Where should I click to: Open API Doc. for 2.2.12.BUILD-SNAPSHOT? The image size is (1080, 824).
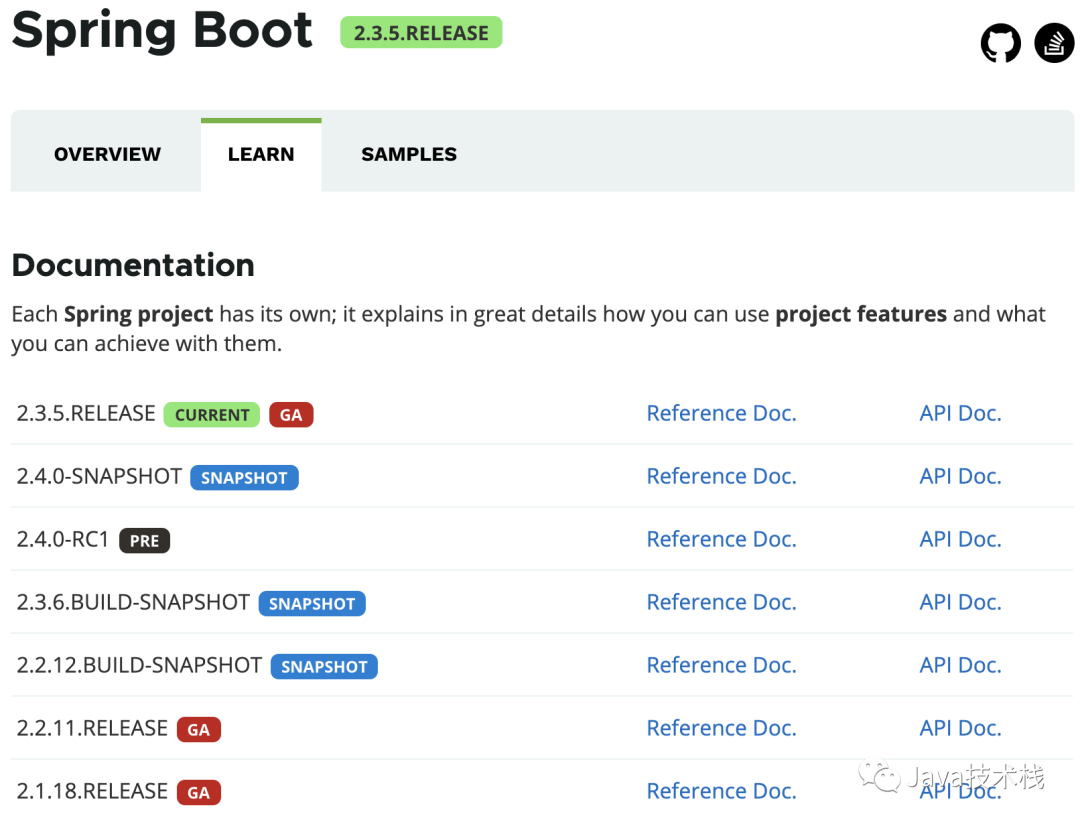pos(960,665)
